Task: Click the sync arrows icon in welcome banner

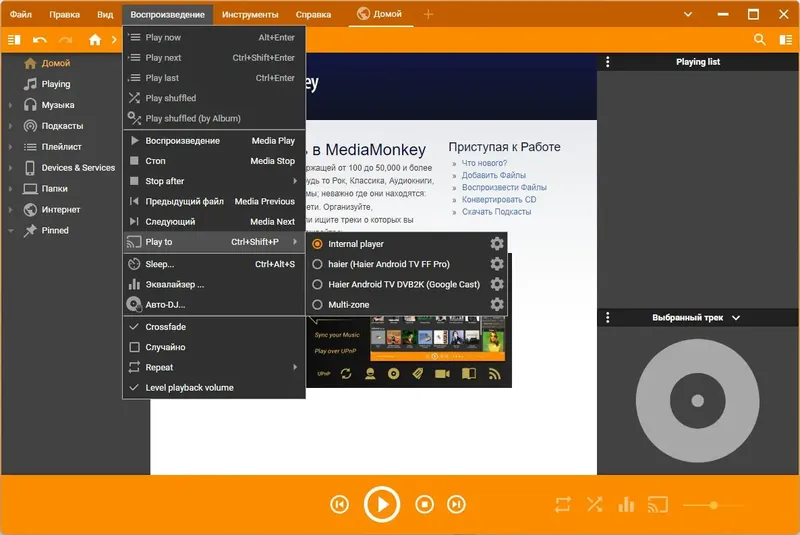Action: (346, 374)
